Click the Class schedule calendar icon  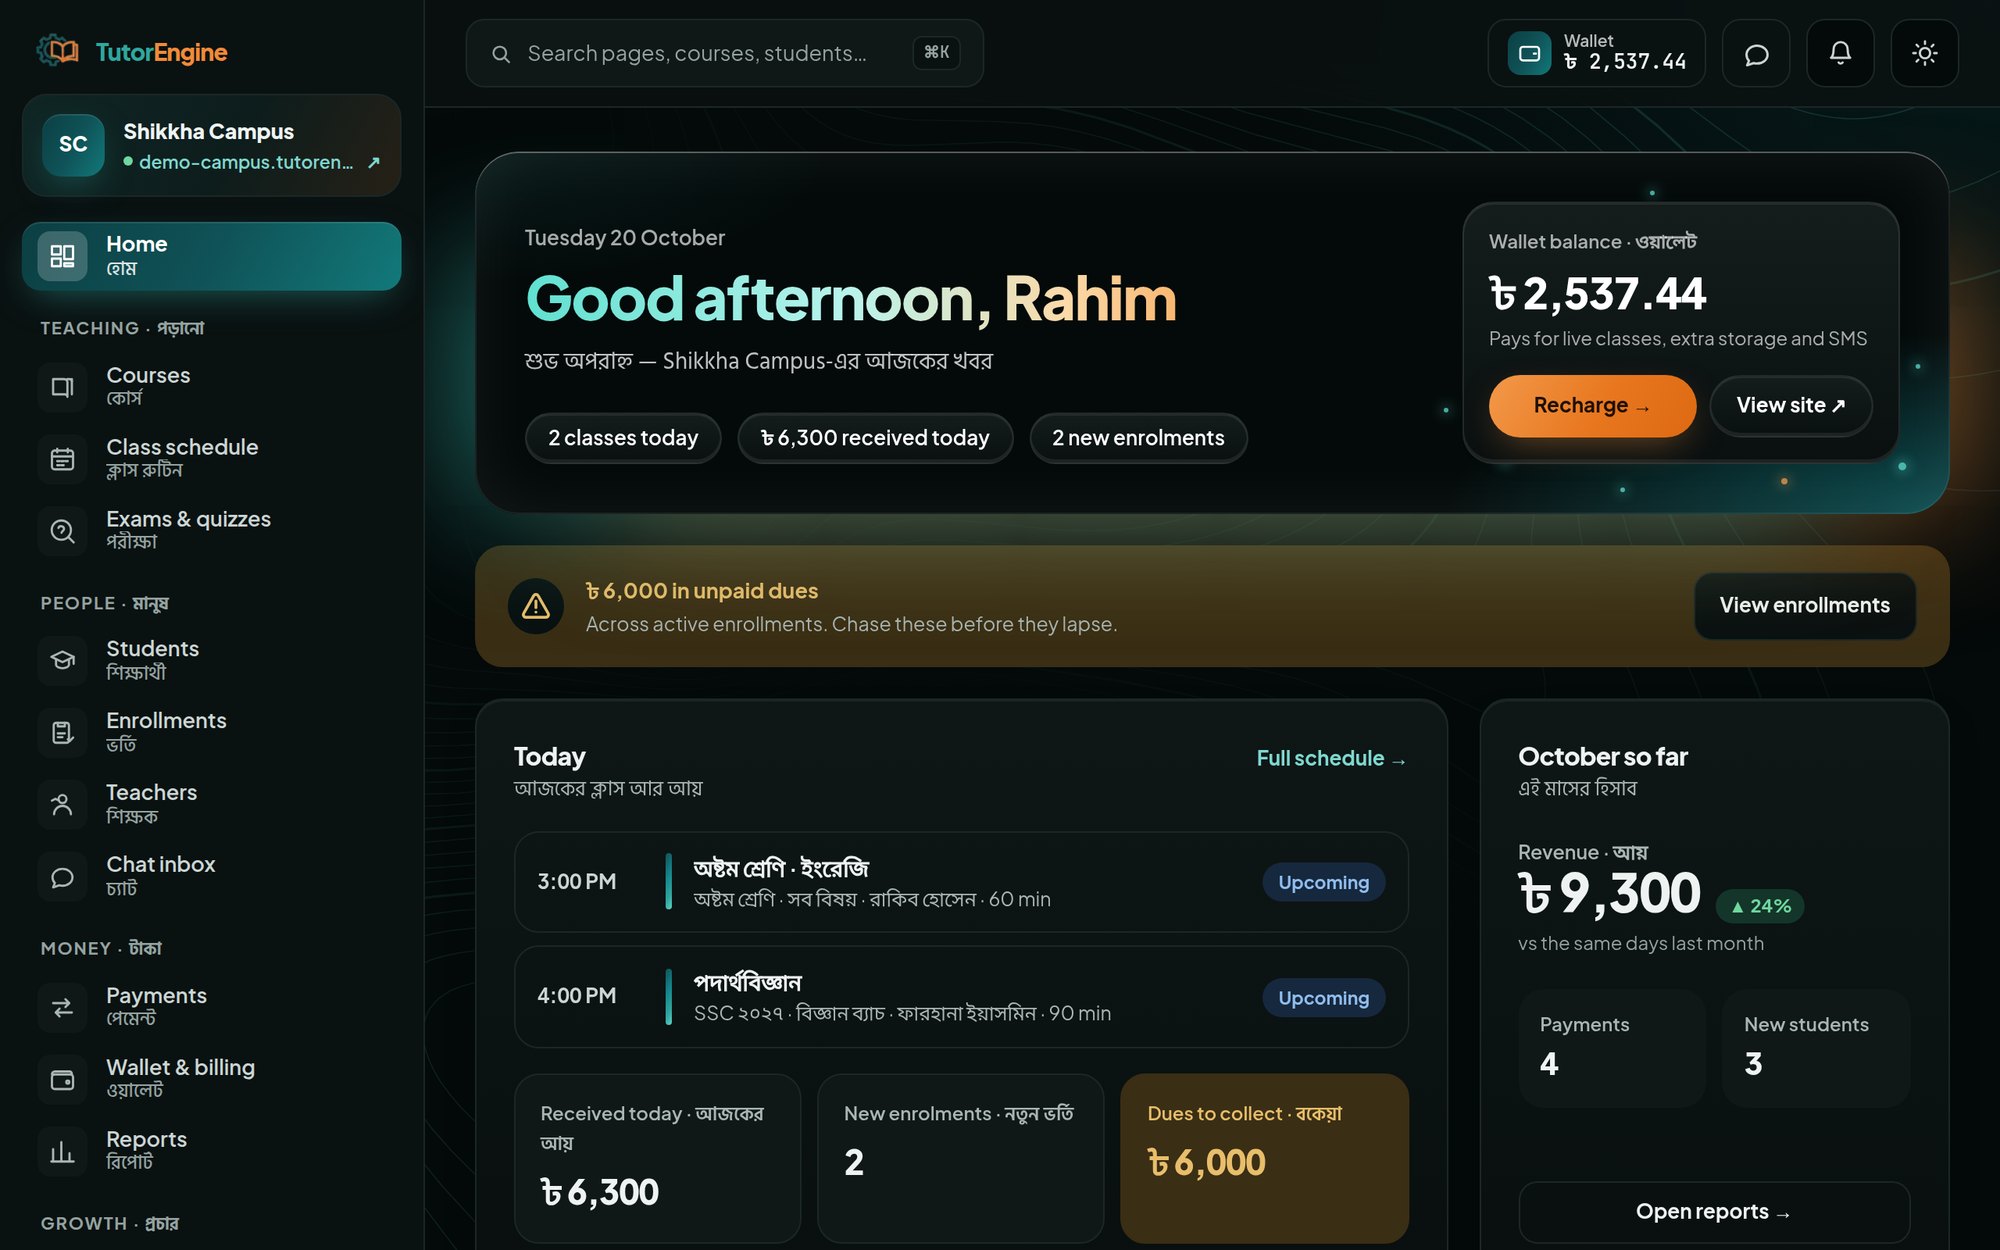pyautogui.click(x=63, y=459)
